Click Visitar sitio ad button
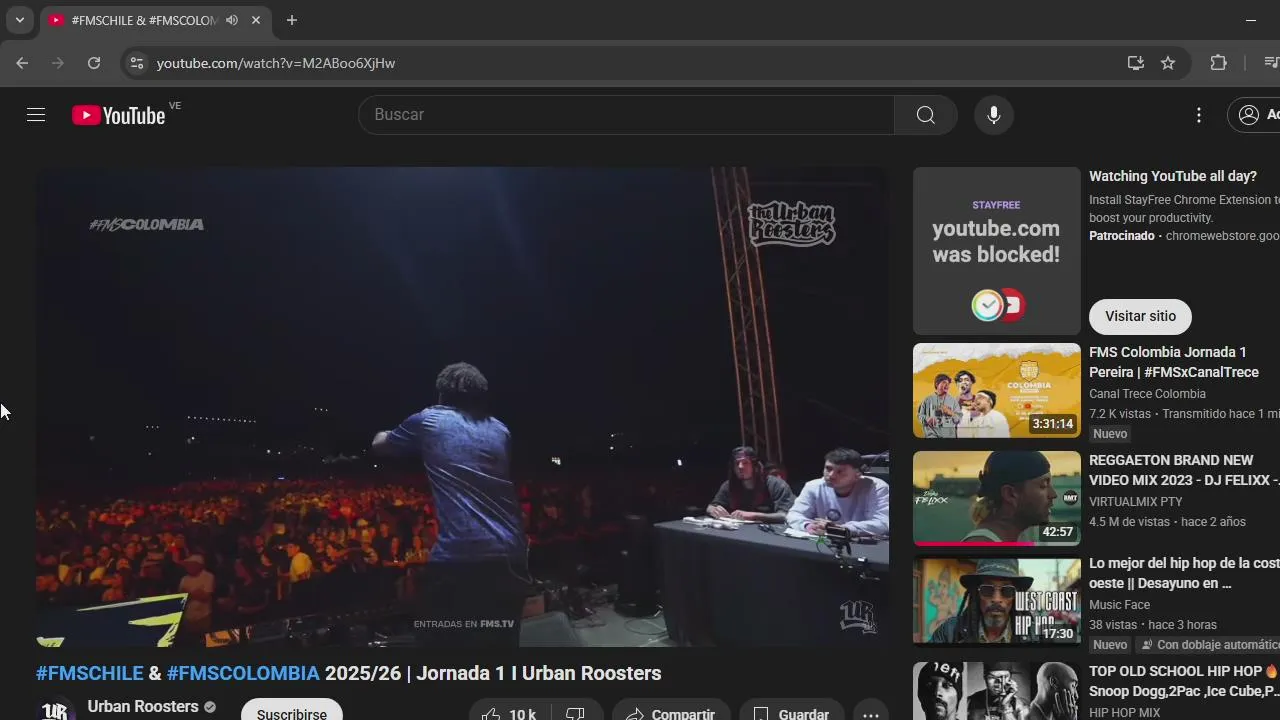 coord(1140,316)
